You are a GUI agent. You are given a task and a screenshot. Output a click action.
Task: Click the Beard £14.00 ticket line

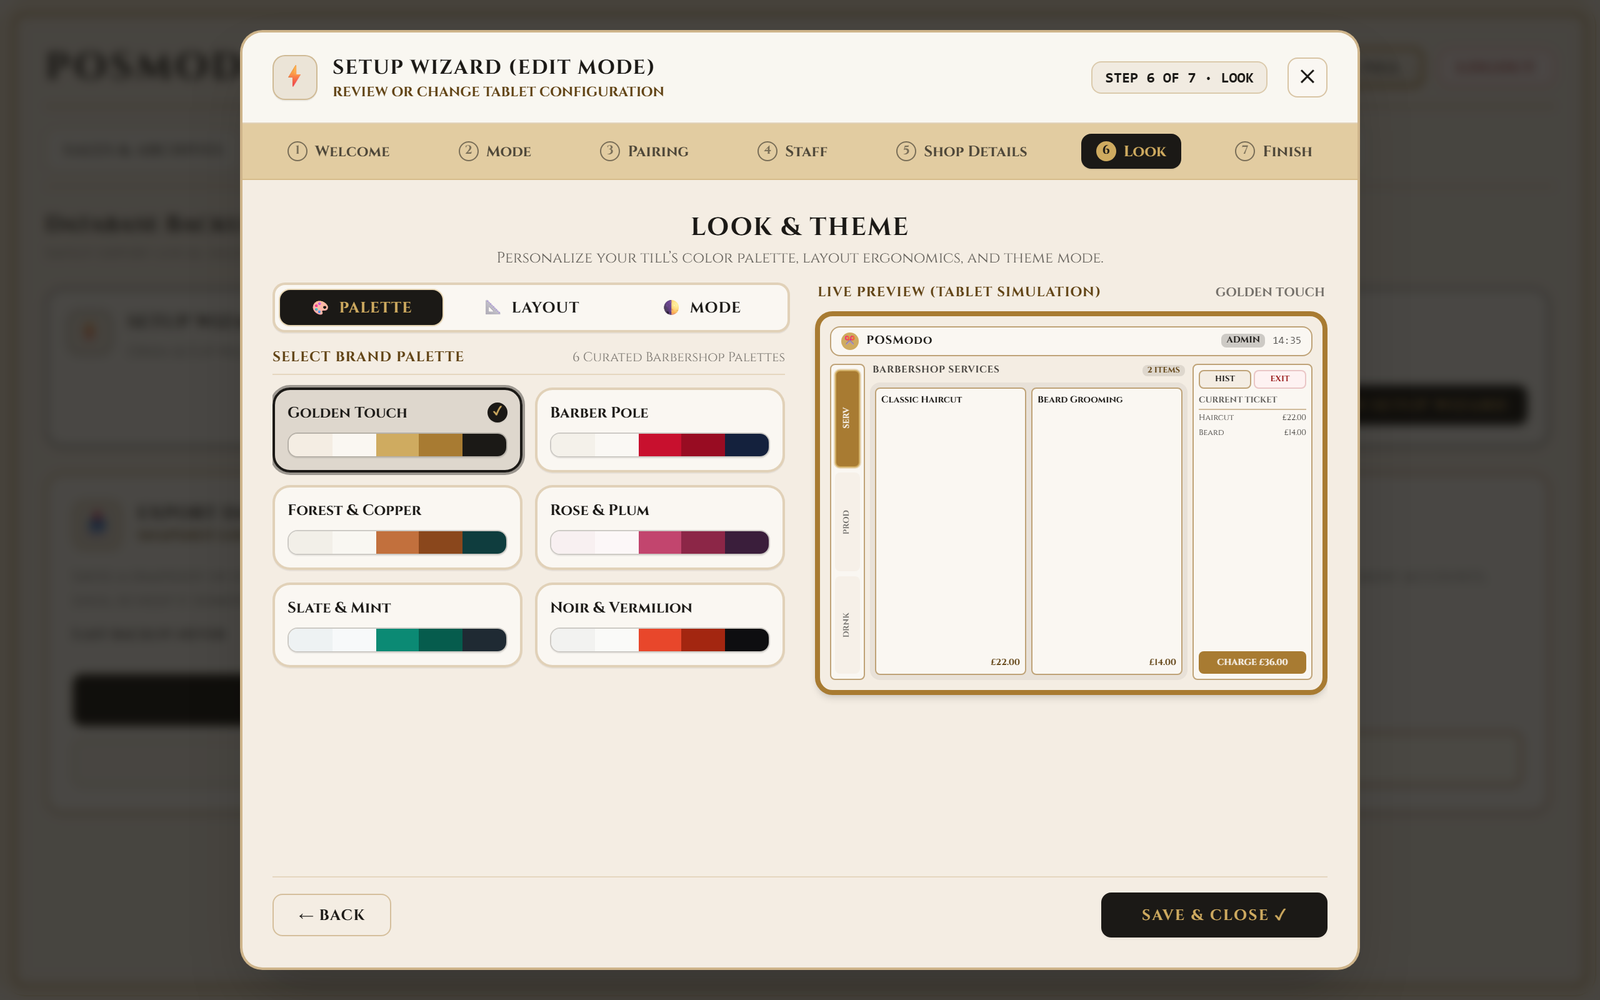click(x=1252, y=433)
